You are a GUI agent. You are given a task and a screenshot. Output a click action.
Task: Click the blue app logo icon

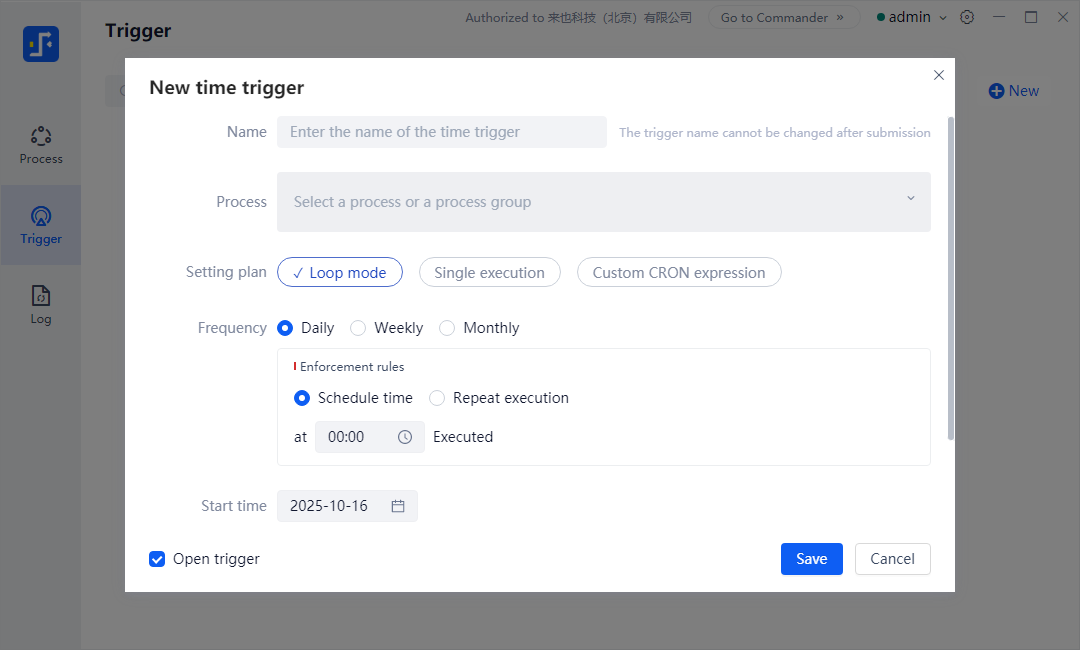(41, 44)
